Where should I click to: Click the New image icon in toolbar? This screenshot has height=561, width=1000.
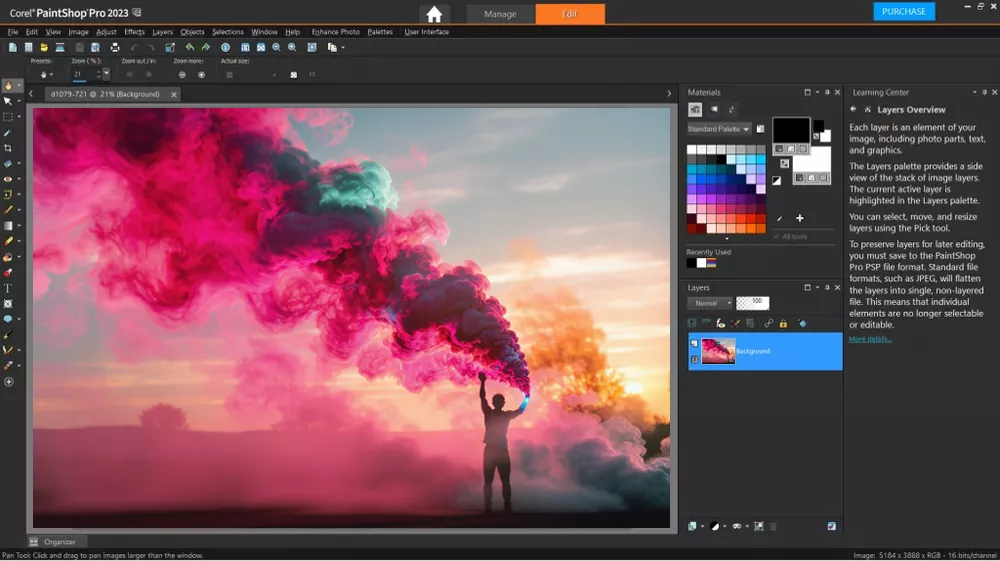point(13,47)
